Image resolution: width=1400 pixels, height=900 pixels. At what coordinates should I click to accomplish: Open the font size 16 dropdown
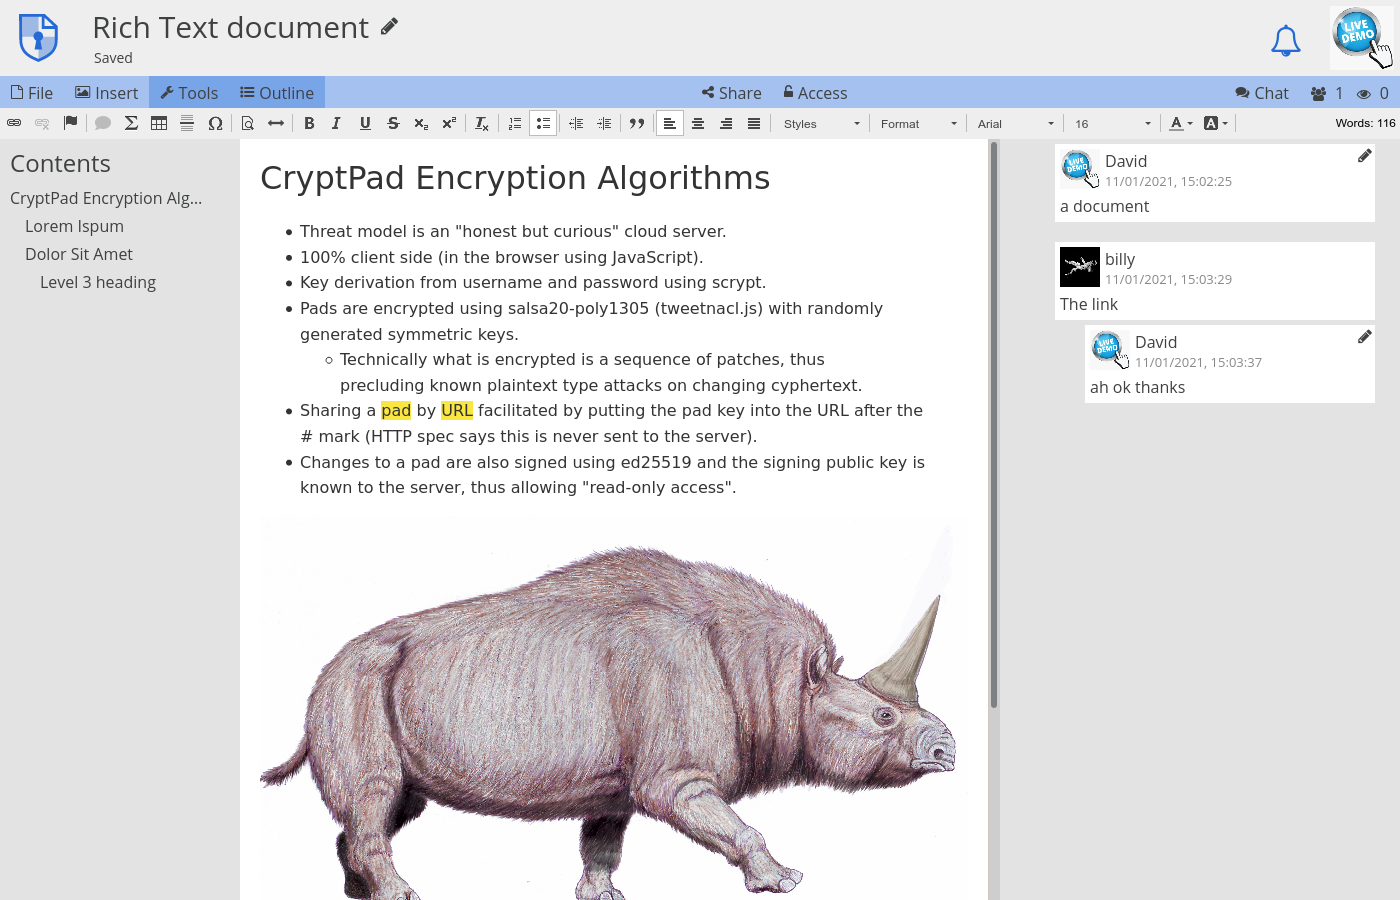[1110, 123]
